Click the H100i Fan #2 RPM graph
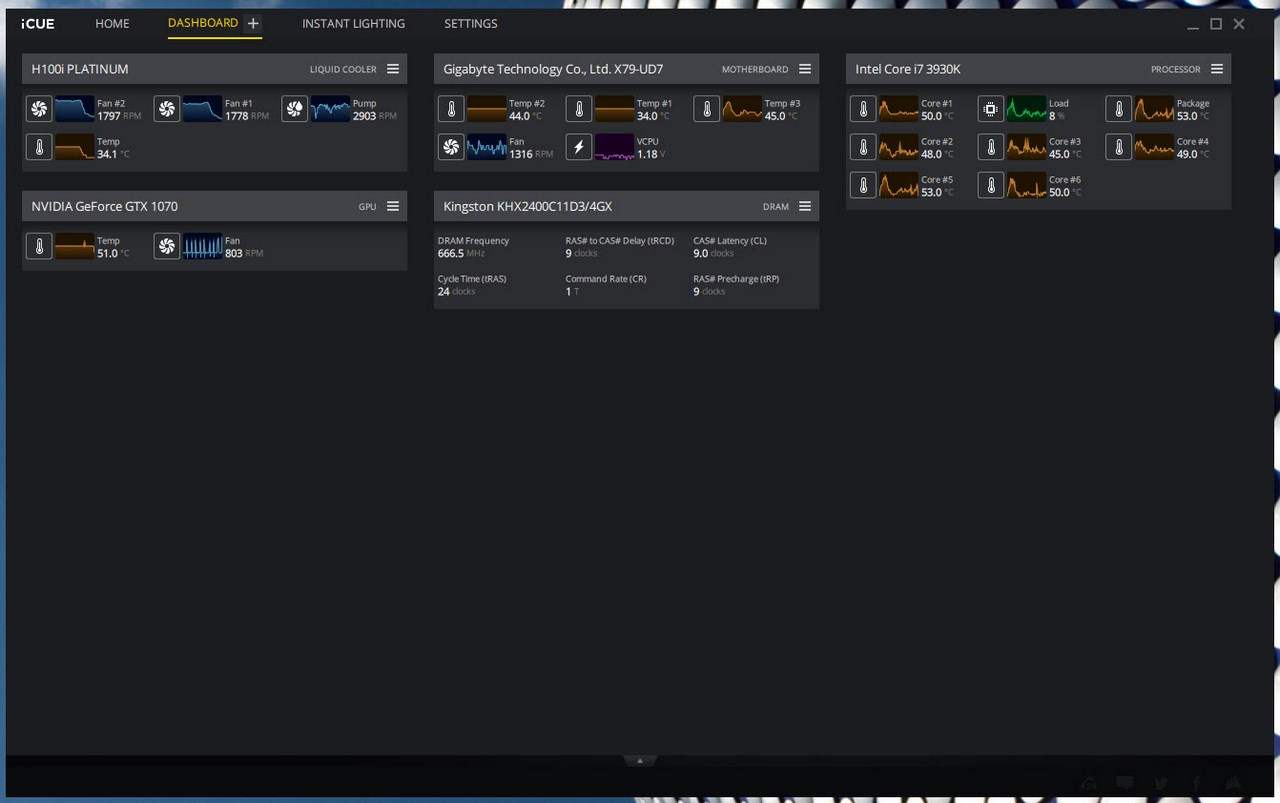1280x803 pixels. point(74,109)
